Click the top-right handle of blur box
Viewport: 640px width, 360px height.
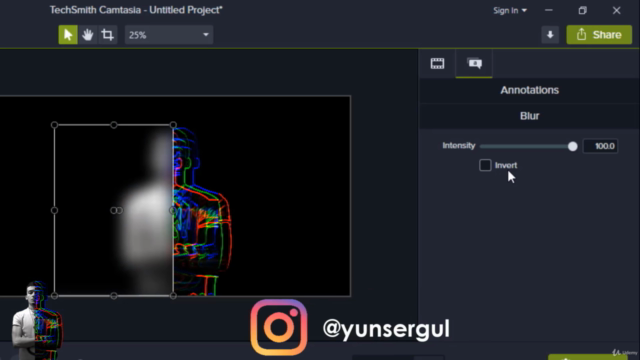tap(173, 125)
